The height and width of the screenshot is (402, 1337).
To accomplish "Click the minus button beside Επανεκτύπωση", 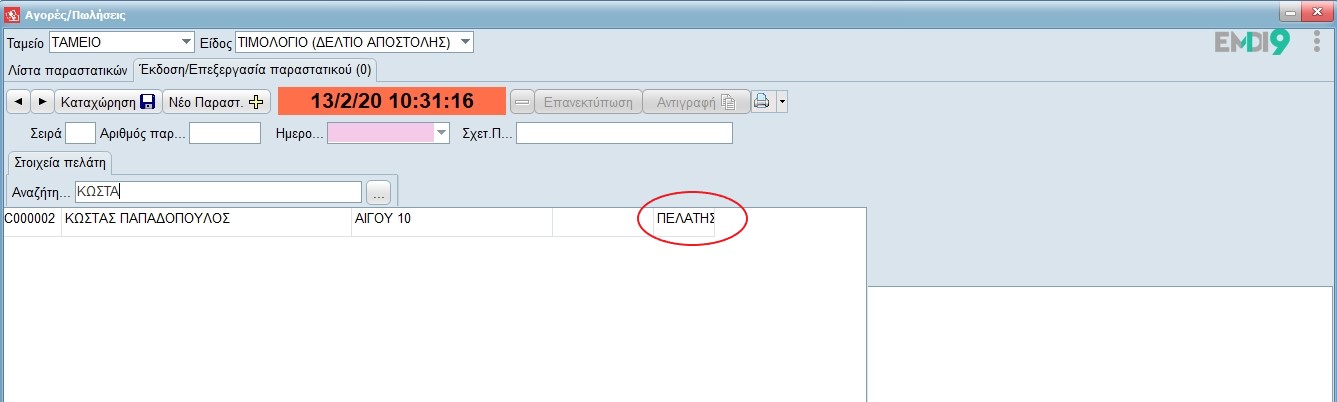I will pos(522,101).
